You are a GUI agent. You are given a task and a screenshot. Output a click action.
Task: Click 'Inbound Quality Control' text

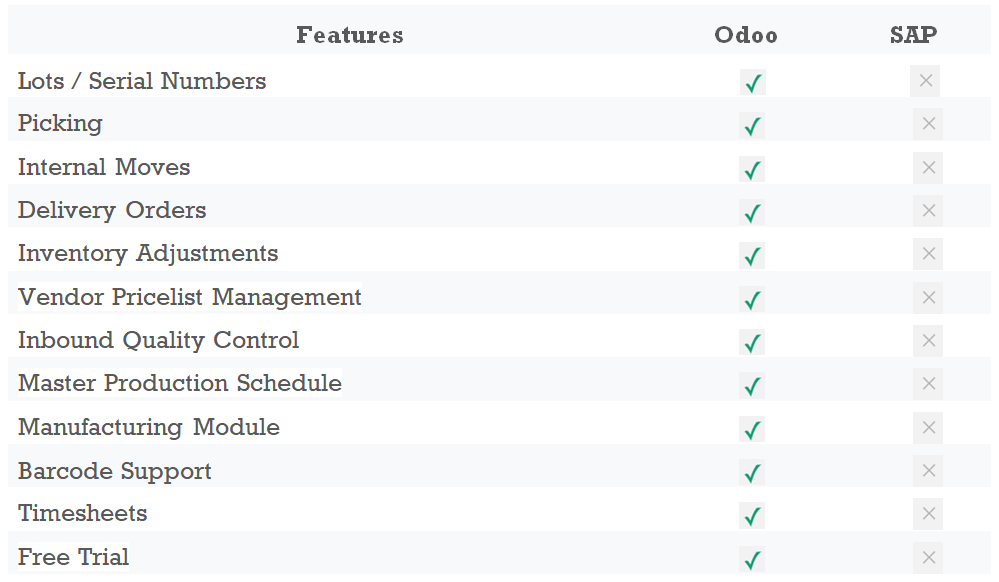click(x=158, y=340)
